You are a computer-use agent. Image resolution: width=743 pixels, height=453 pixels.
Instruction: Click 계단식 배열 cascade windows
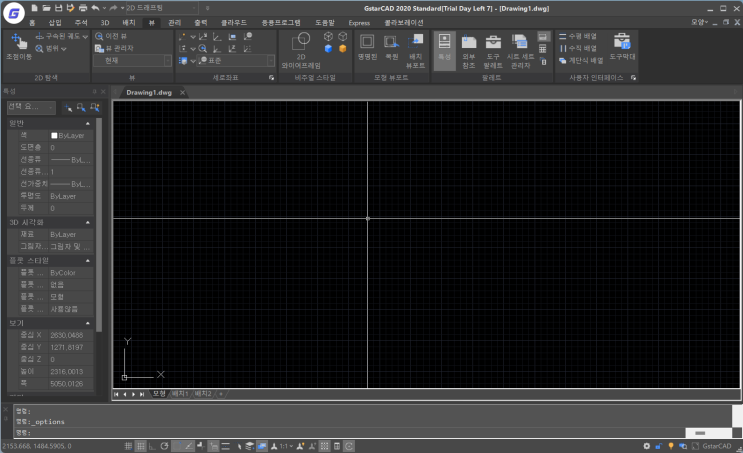tap(581, 61)
